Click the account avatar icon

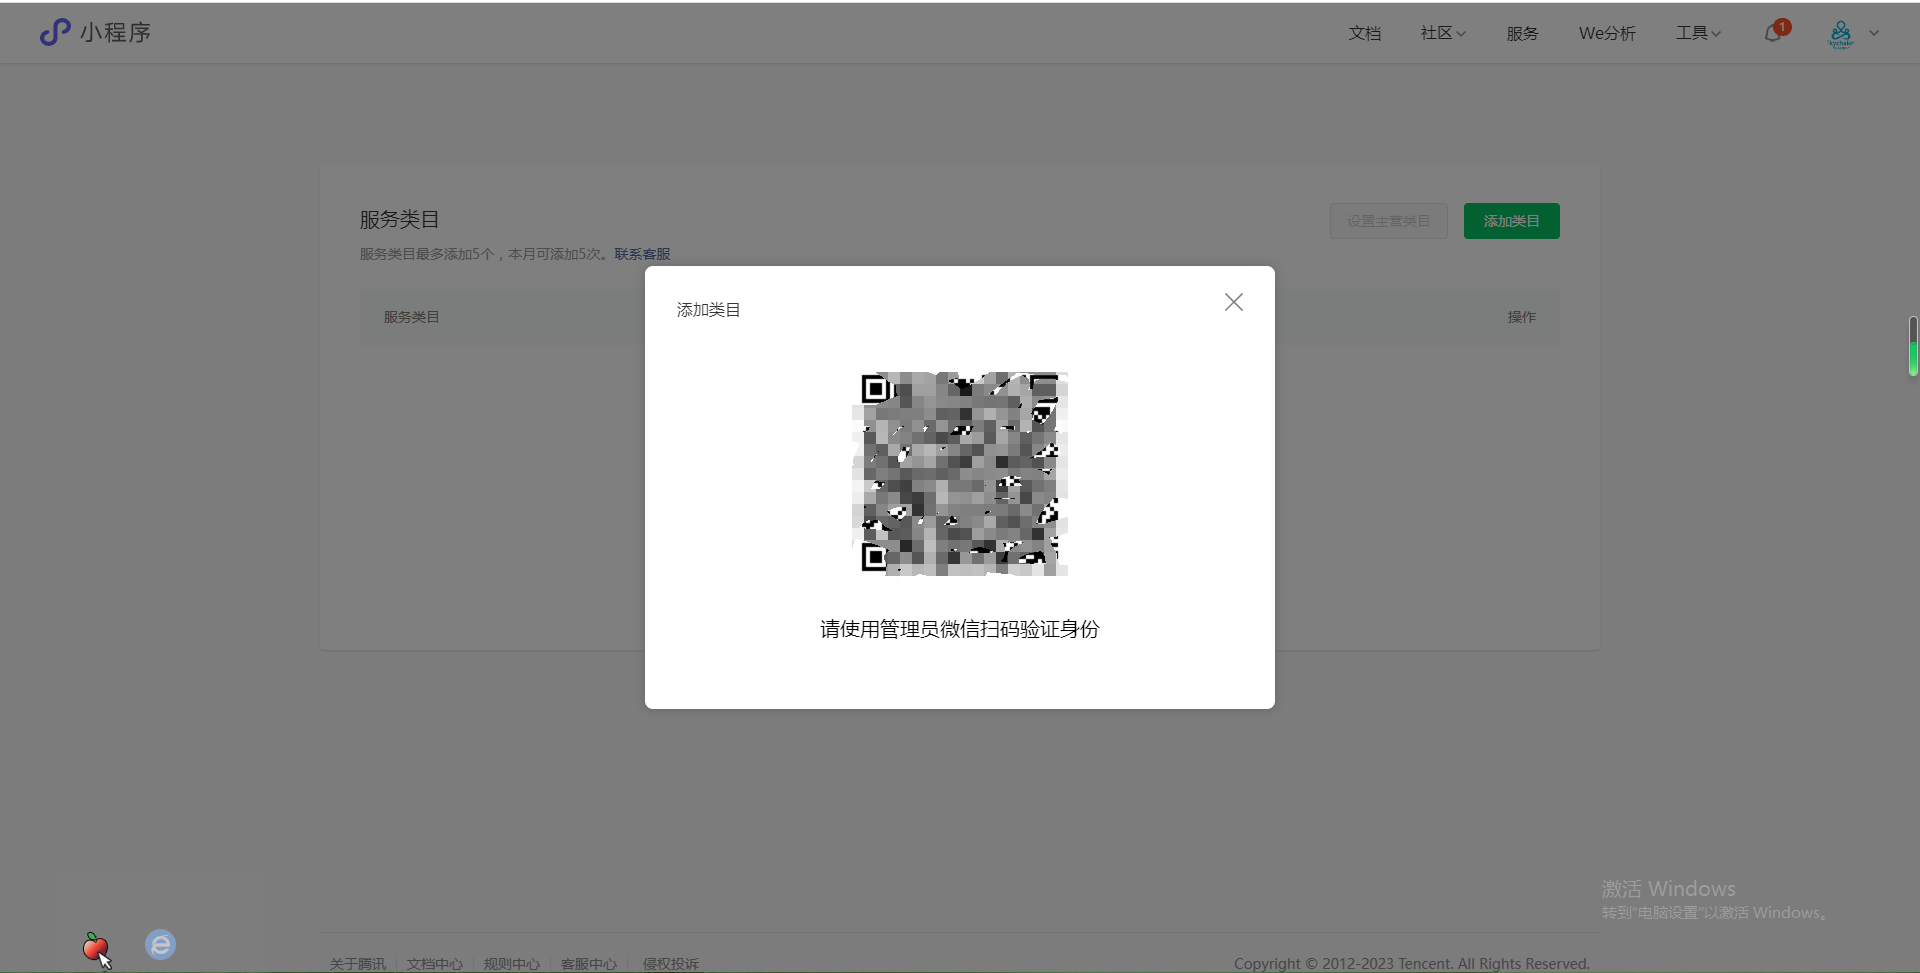click(1840, 34)
